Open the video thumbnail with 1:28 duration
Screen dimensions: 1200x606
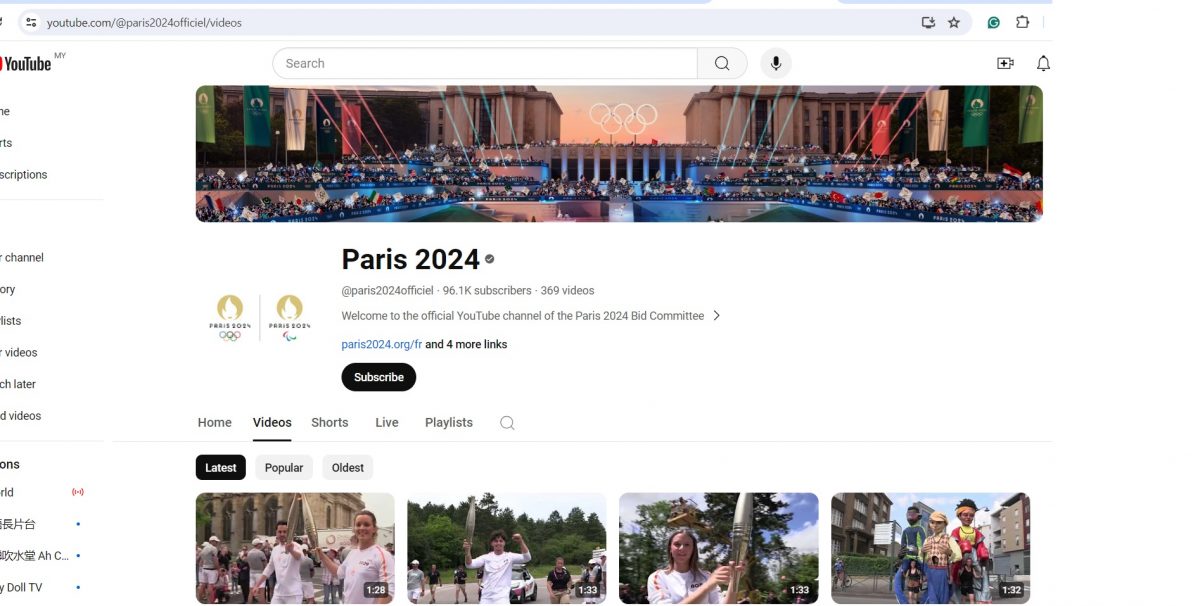tap(295, 548)
